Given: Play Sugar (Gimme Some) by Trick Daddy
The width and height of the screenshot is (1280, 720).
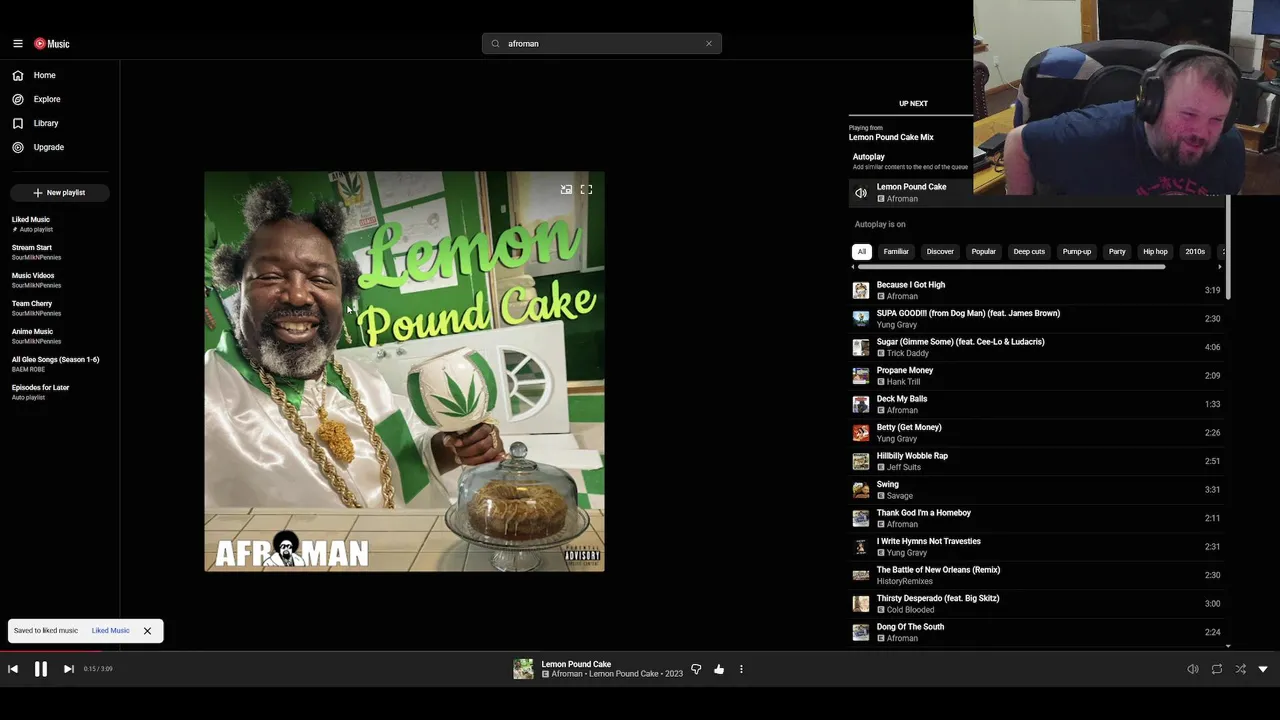Looking at the screenshot, I should click(x=1036, y=347).
